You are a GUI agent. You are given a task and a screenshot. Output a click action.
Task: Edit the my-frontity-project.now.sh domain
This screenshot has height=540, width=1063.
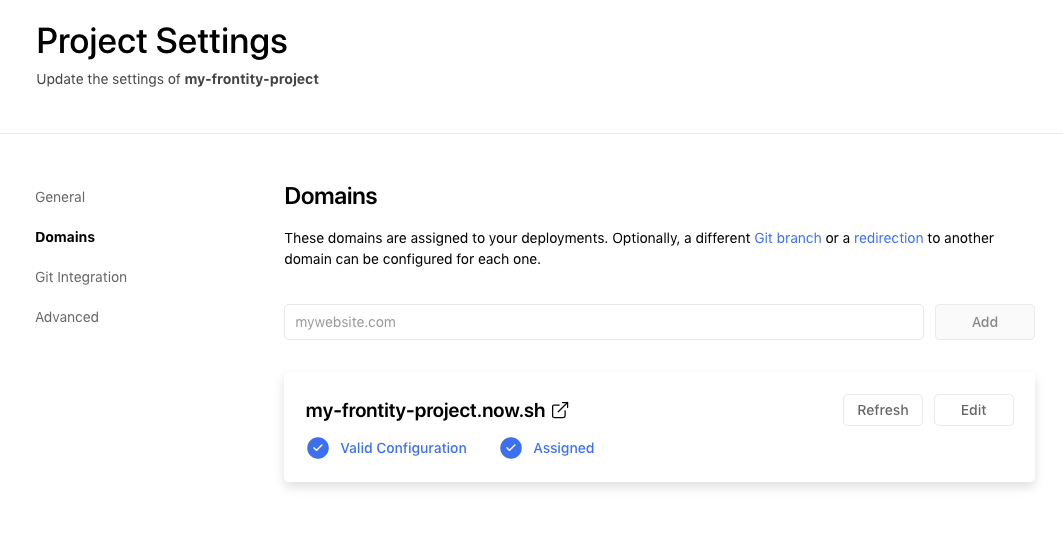973,410
